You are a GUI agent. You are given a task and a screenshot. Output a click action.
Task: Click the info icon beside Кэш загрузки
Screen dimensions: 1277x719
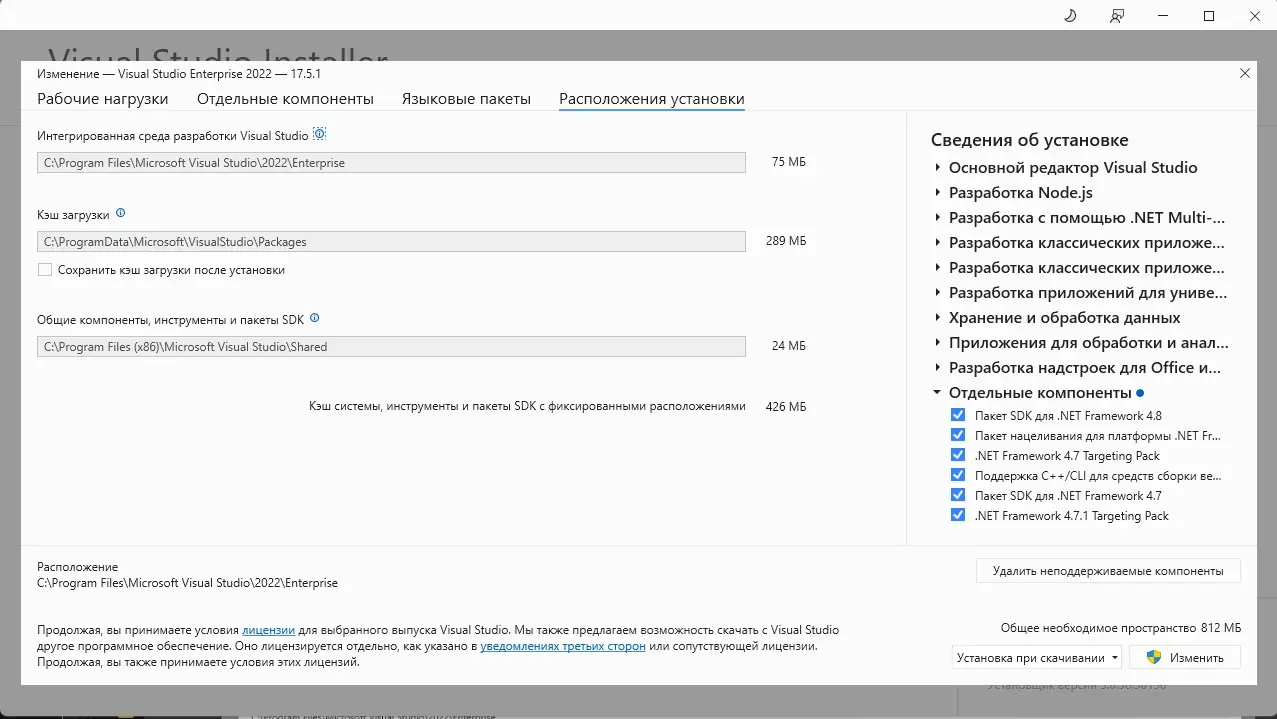[x=122, y=212]
